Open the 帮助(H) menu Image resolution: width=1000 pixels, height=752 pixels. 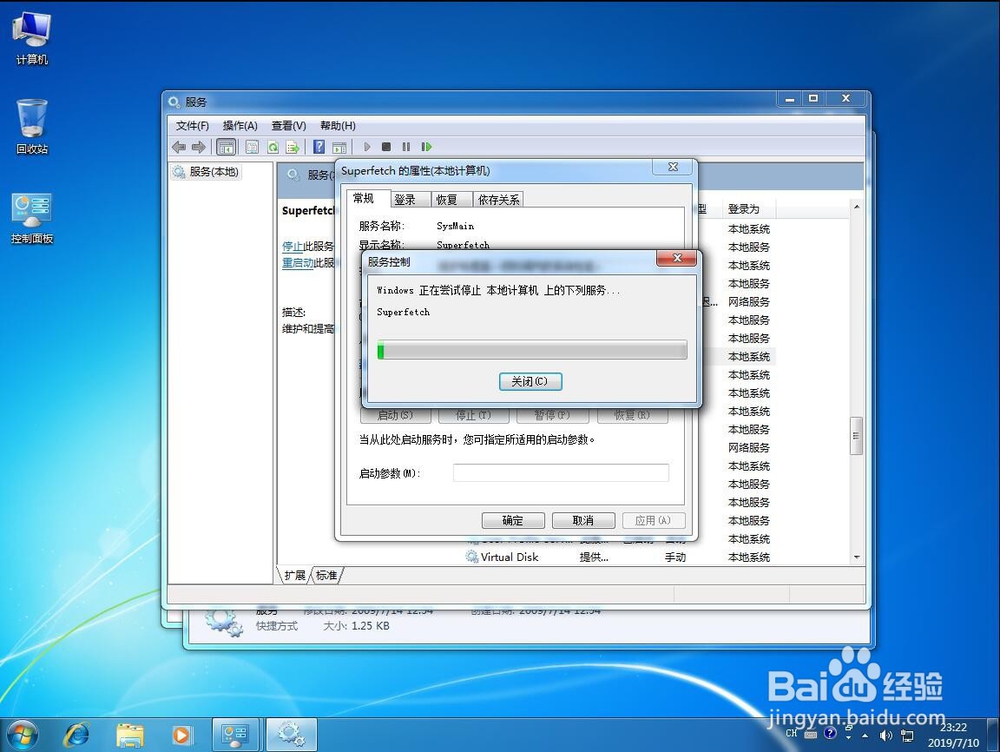tap(337, 126)
